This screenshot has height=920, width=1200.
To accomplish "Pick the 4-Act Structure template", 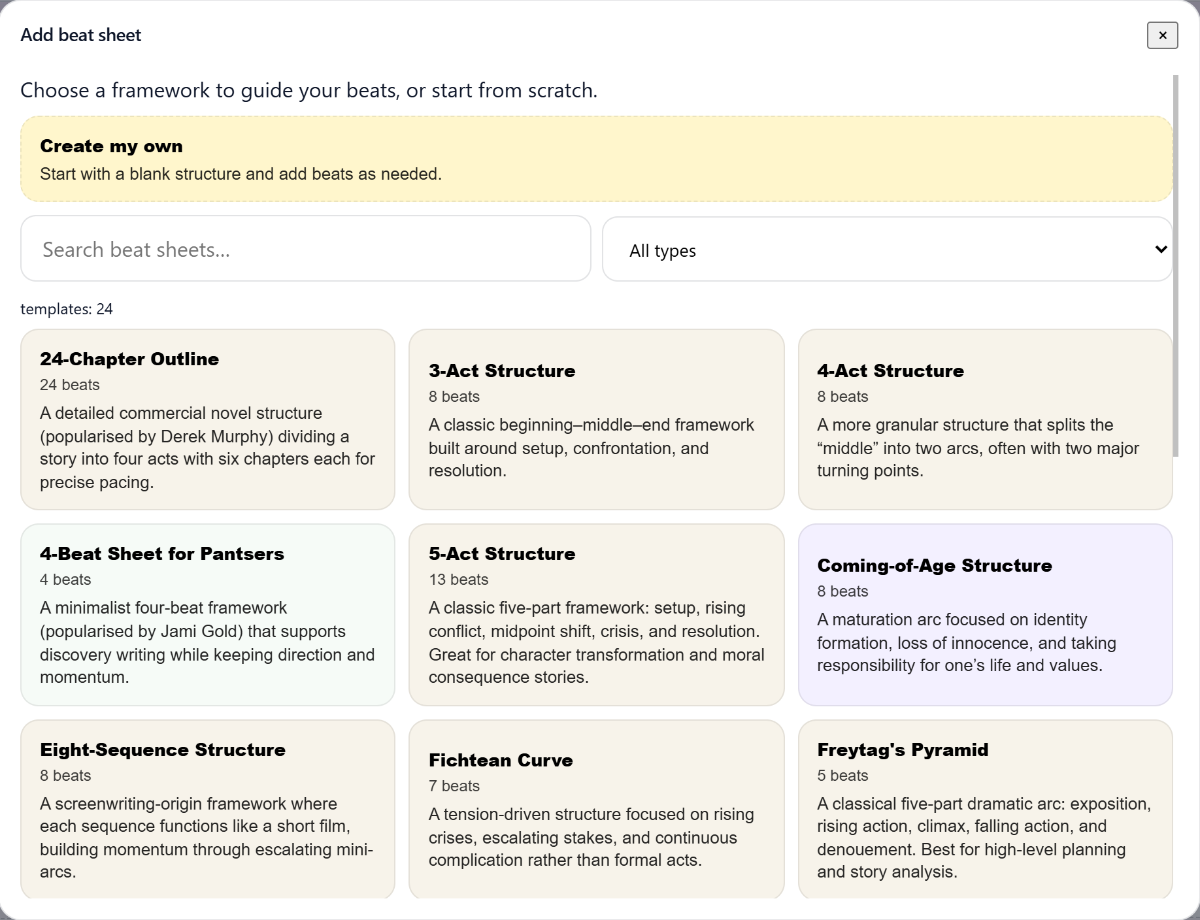I will click(984, 419).
